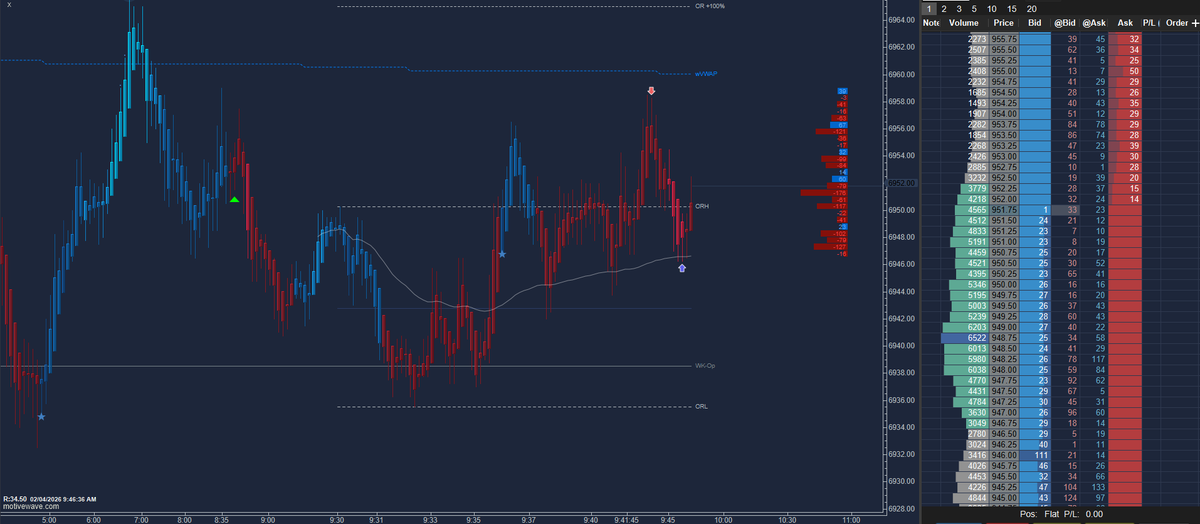Select the blue star marker near 5:00
The image size is (1200, 524).
point(41,416)
